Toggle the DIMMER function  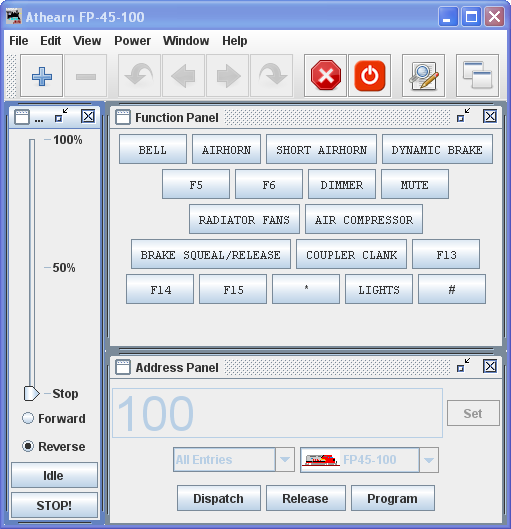(342, 184)
